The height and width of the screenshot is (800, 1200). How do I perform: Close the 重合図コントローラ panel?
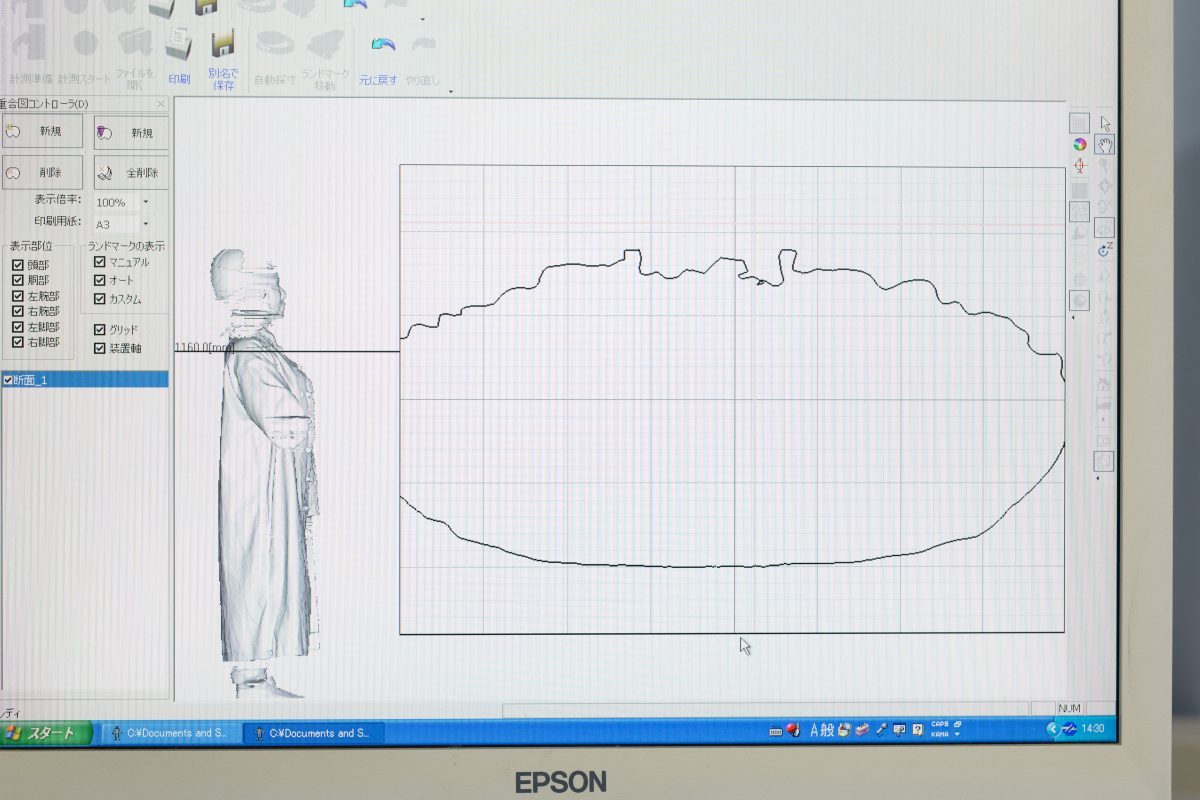pyautogui.click(x=160, y=103)
